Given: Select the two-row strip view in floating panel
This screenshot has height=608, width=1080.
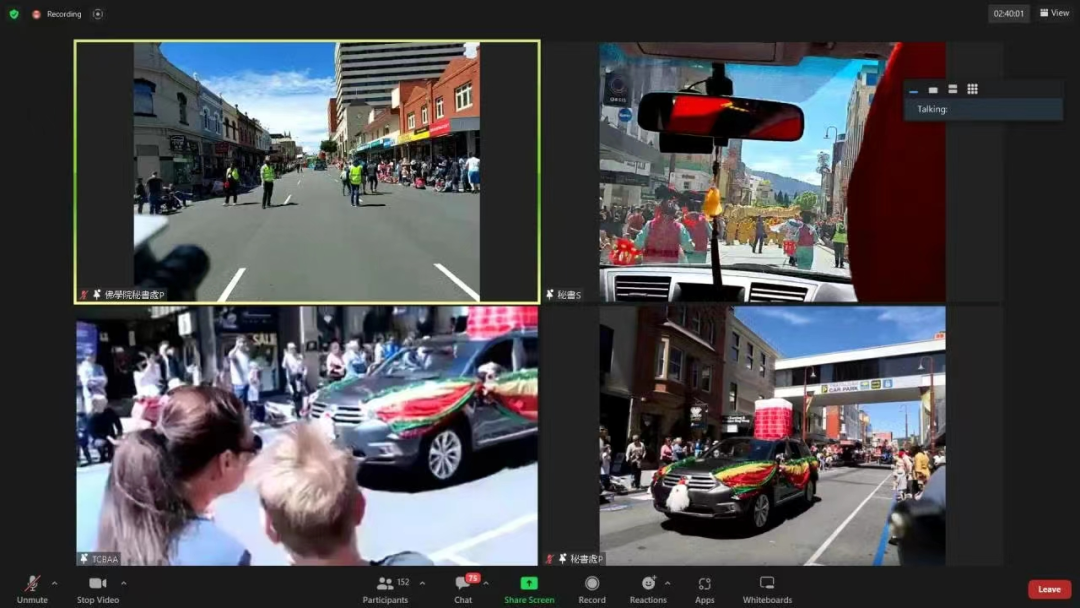Looking at the screenshot, I should pyautogui.click(x=952, y=89).
